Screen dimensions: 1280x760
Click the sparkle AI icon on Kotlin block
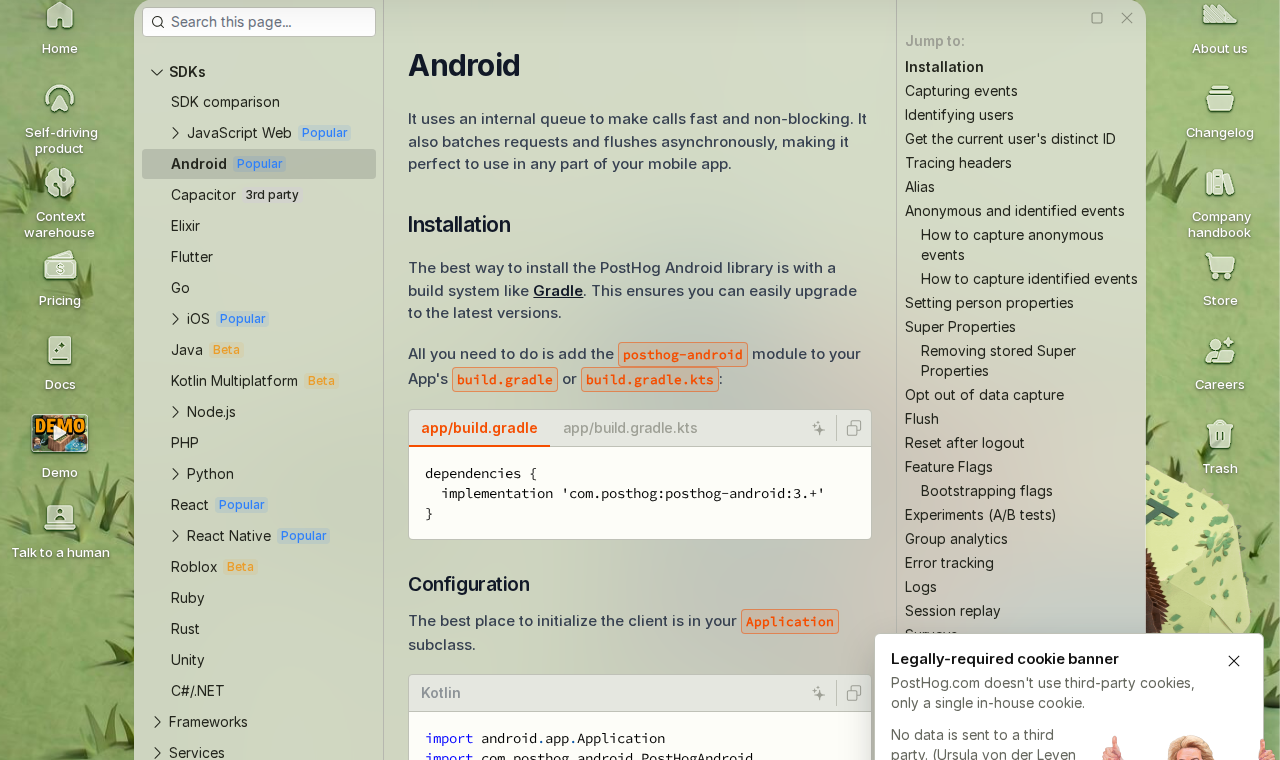tap(819, 693)
